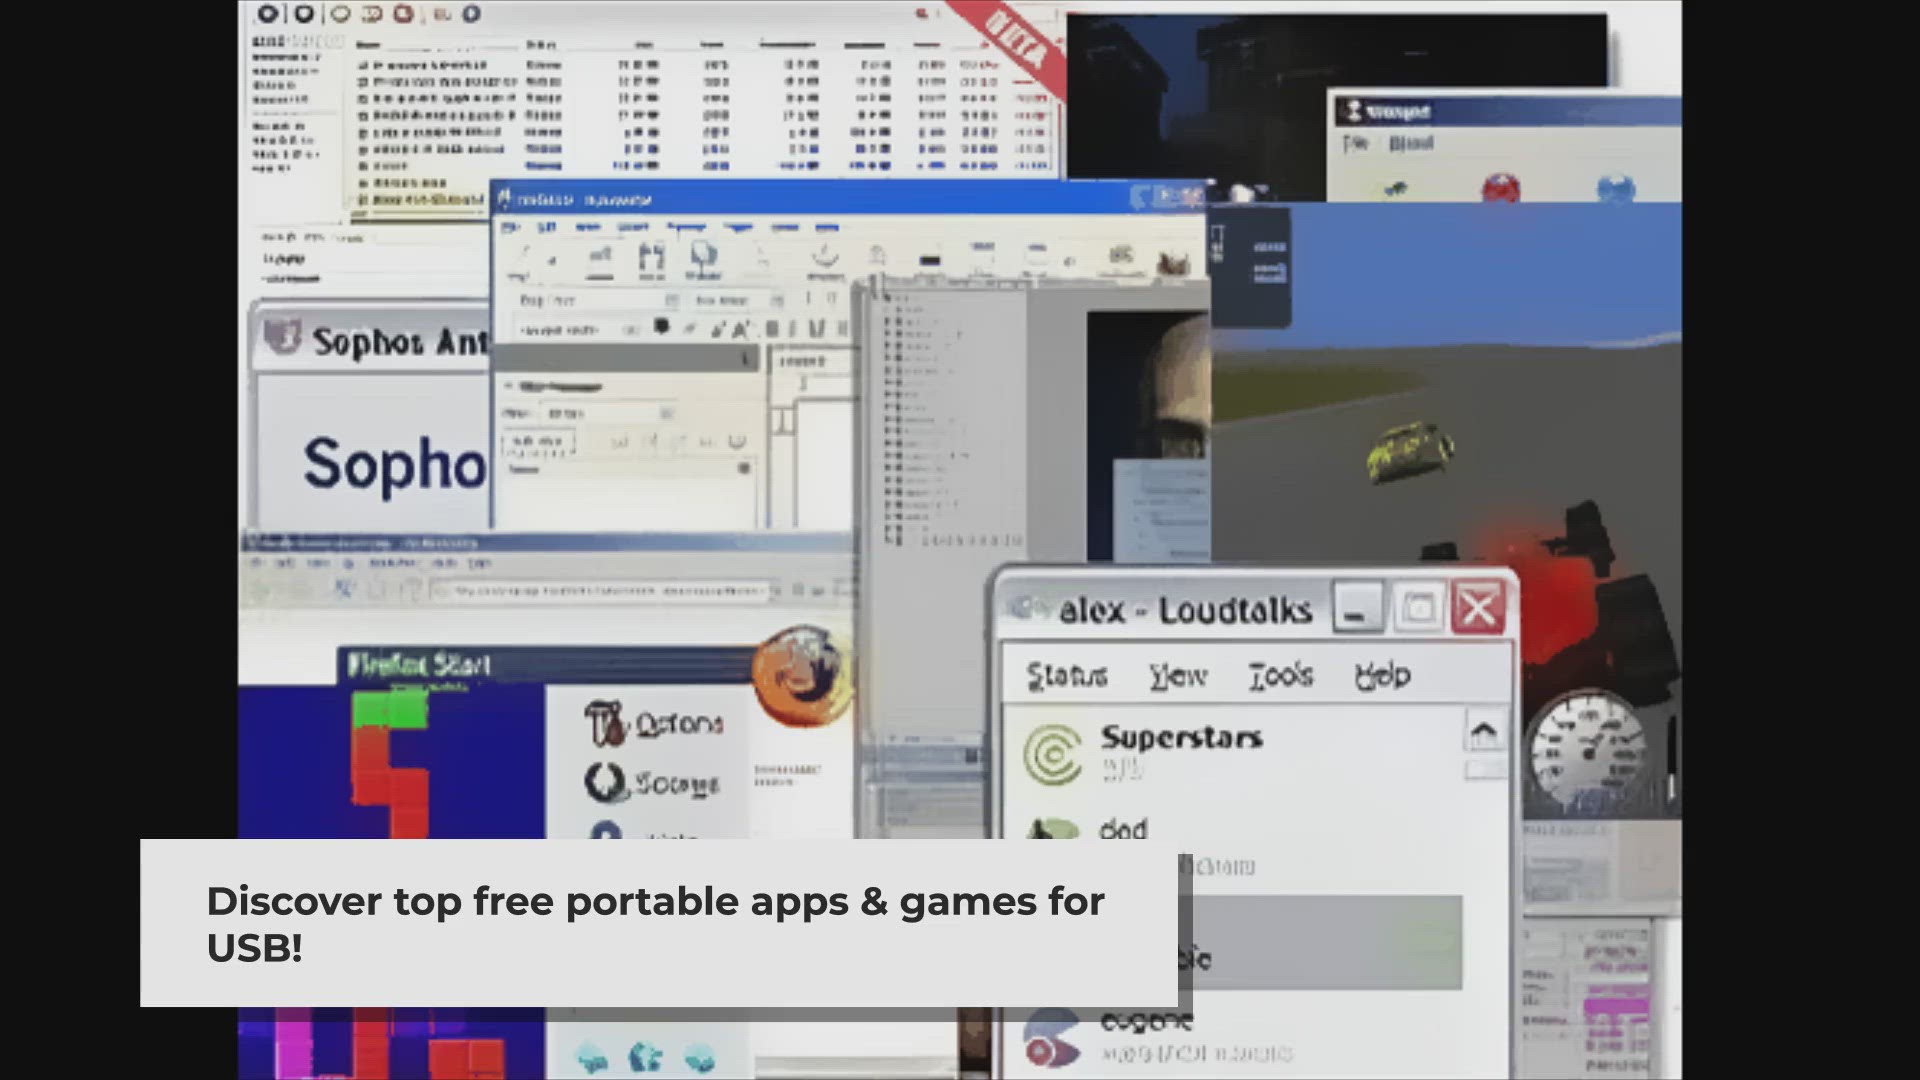Click eugene's avatar icon in Loudtalks
Viewport: 1920px width, 1080px height.
1051,1040
